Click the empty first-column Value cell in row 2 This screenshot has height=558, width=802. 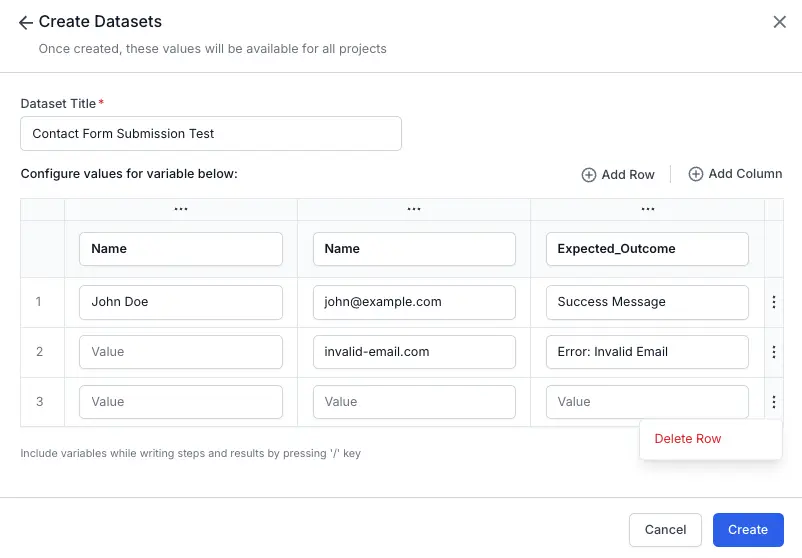tap(181, 352)
